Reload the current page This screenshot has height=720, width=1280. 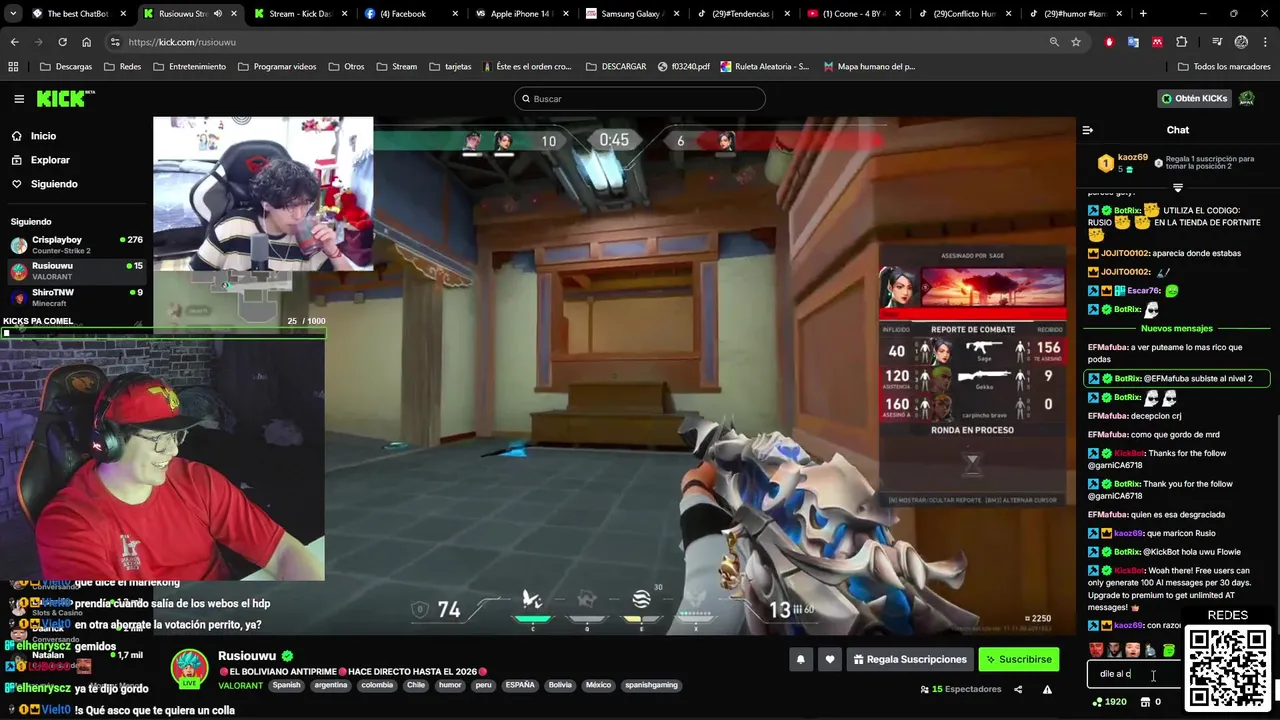pyautogui.click(x=62, y=42)
